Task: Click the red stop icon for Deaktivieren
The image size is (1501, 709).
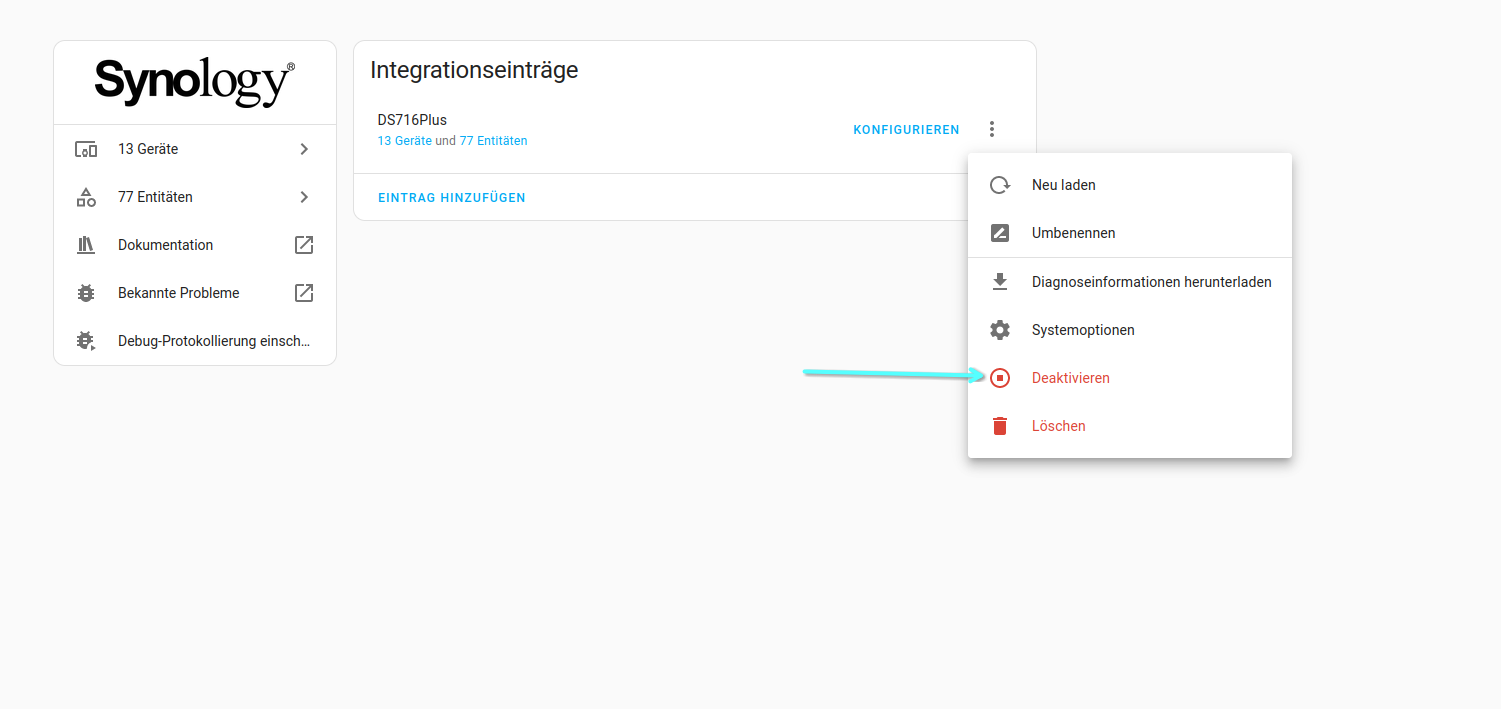Action: coord(999,378)
